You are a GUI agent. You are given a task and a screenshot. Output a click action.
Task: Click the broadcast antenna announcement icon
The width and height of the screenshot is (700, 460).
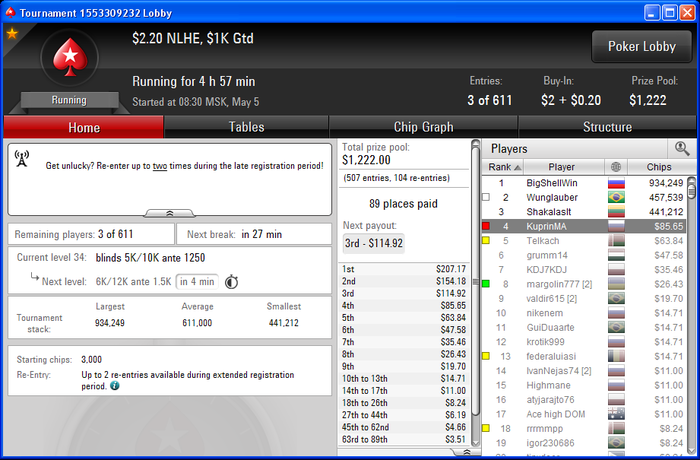pos(21,159)
